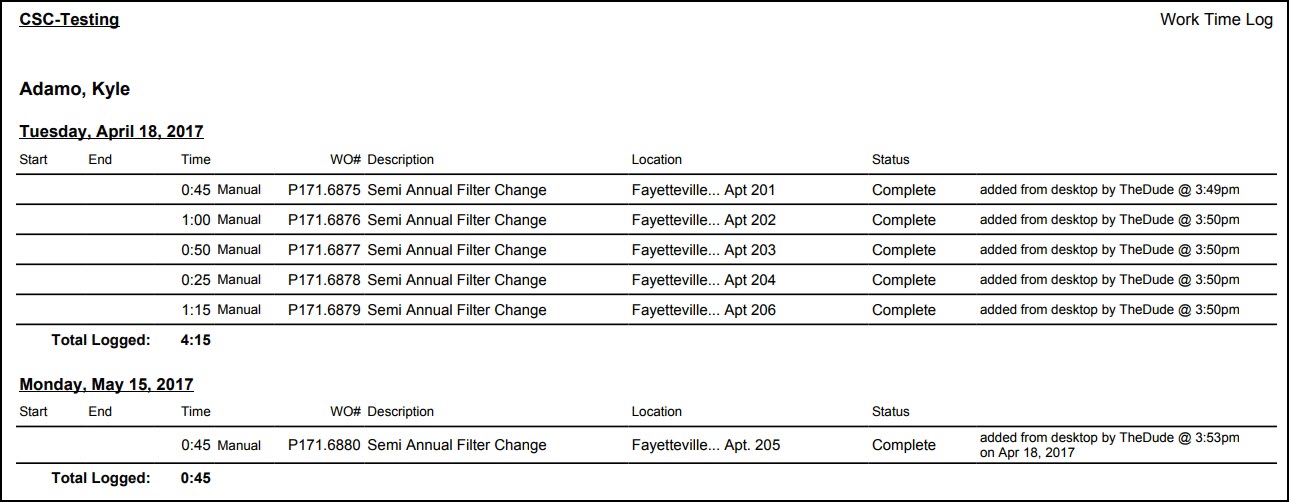1289x502 pixels.
Task: Click work order P171.6877
Action: click(x=324, y=250)
